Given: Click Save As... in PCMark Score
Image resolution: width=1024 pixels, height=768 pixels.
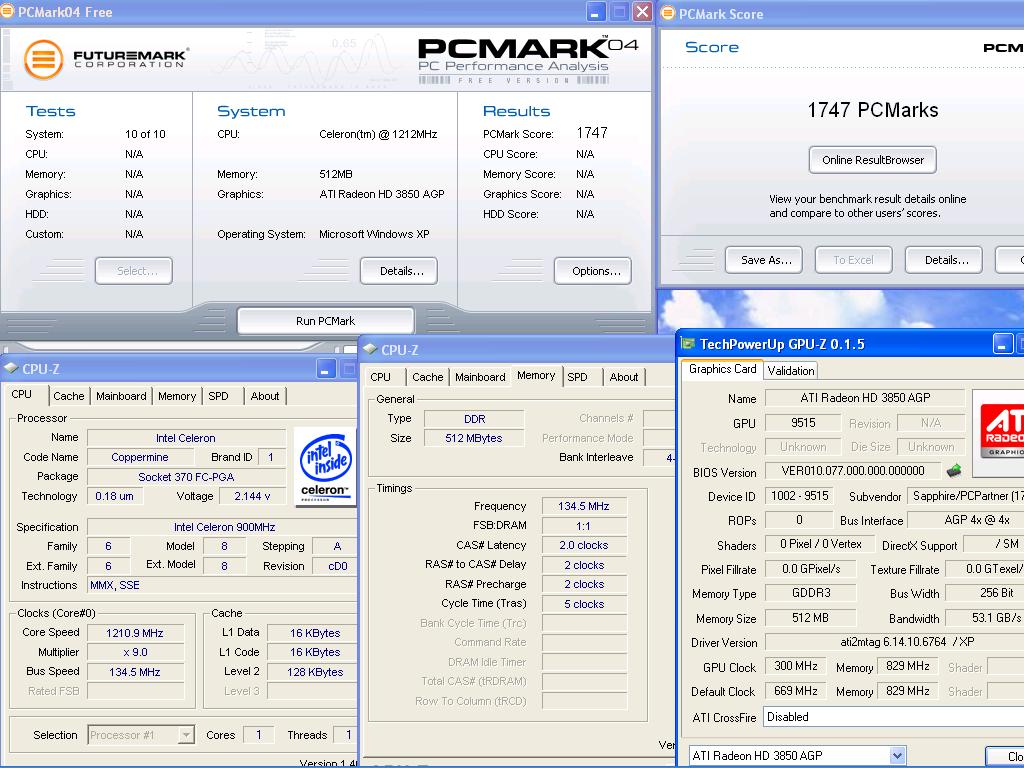Looking at the screenshot, I should 764,260.
